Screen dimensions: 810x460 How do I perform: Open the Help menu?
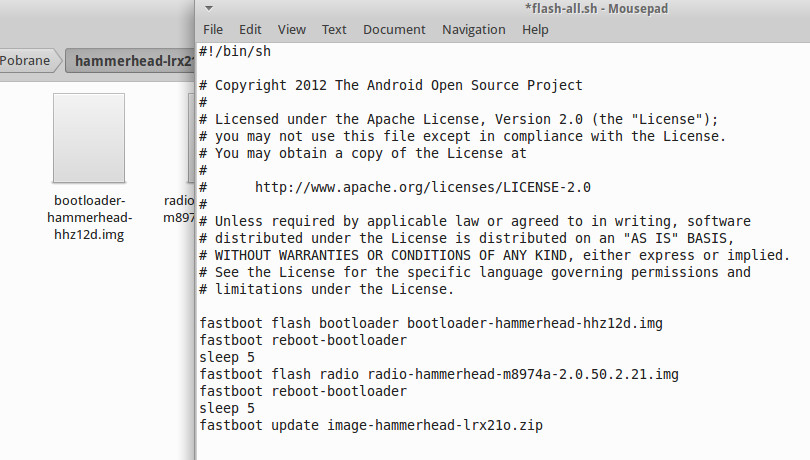point(535,29)
